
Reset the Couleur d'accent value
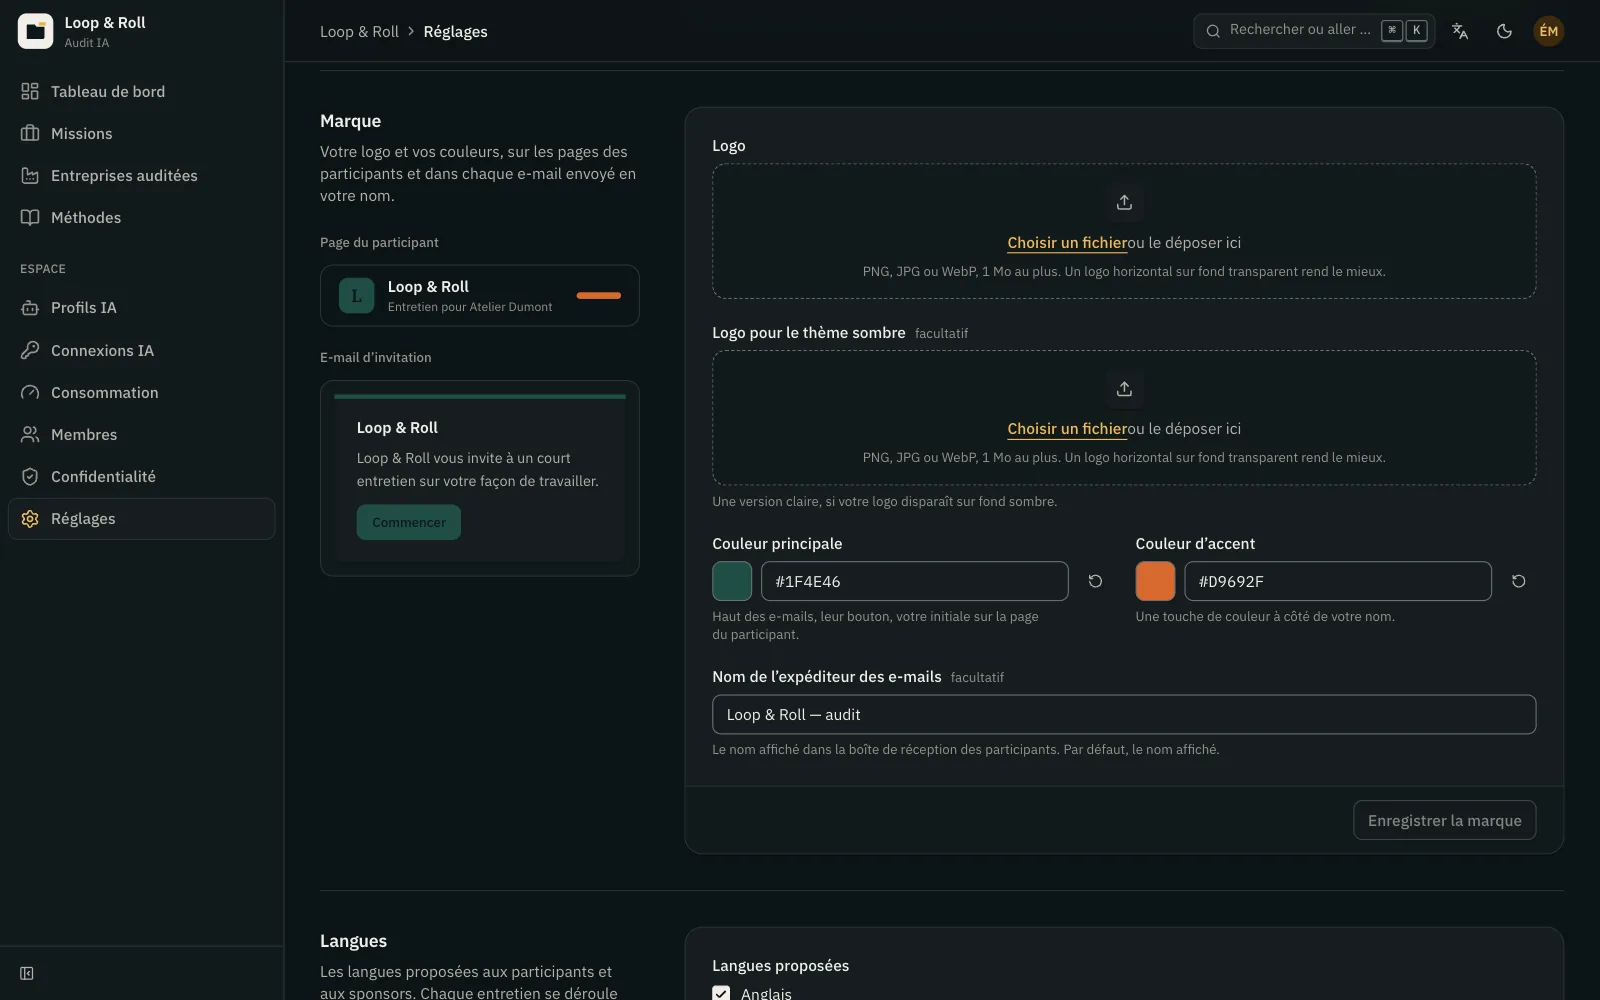1518,581
